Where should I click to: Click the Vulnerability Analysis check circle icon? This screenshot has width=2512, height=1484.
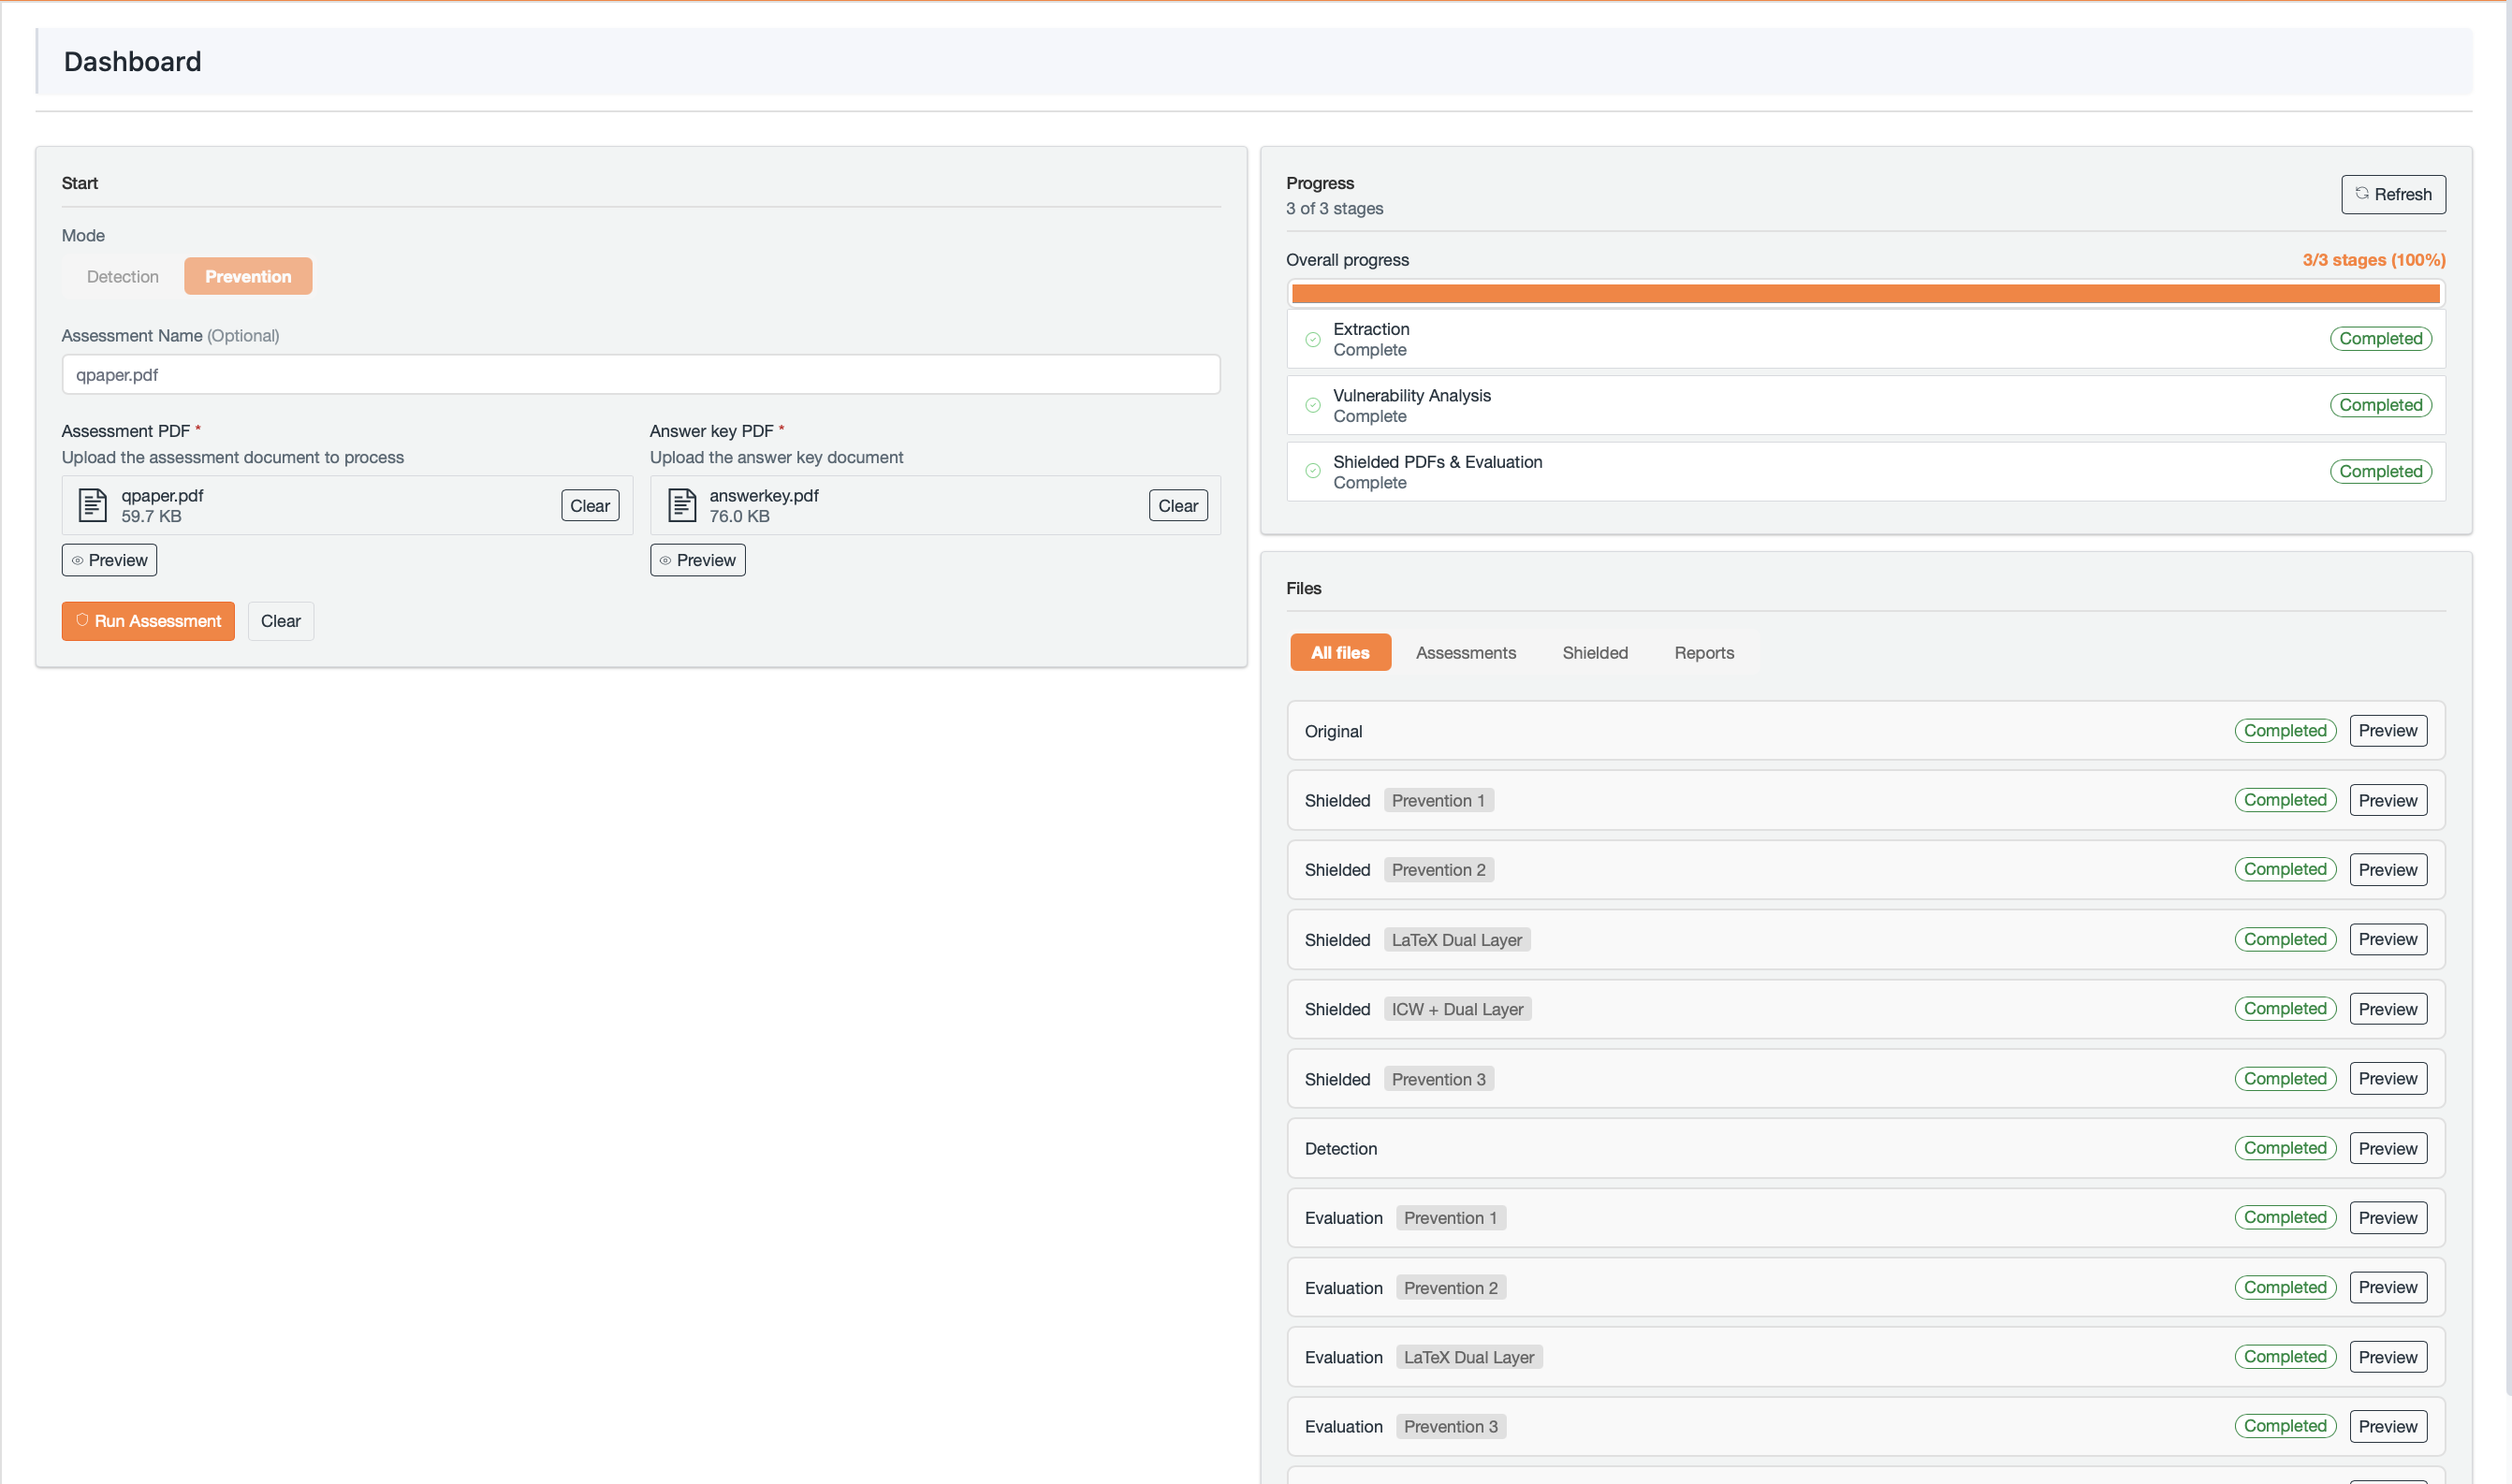1312,405
